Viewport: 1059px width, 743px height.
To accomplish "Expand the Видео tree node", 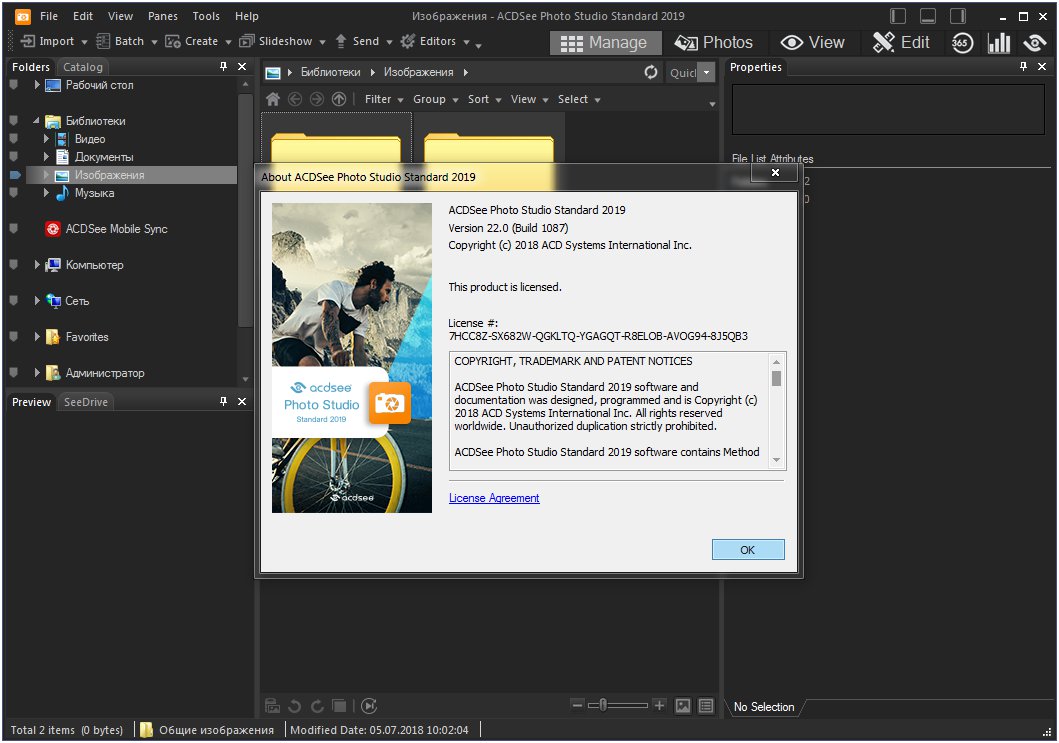I will pos(46,139).
